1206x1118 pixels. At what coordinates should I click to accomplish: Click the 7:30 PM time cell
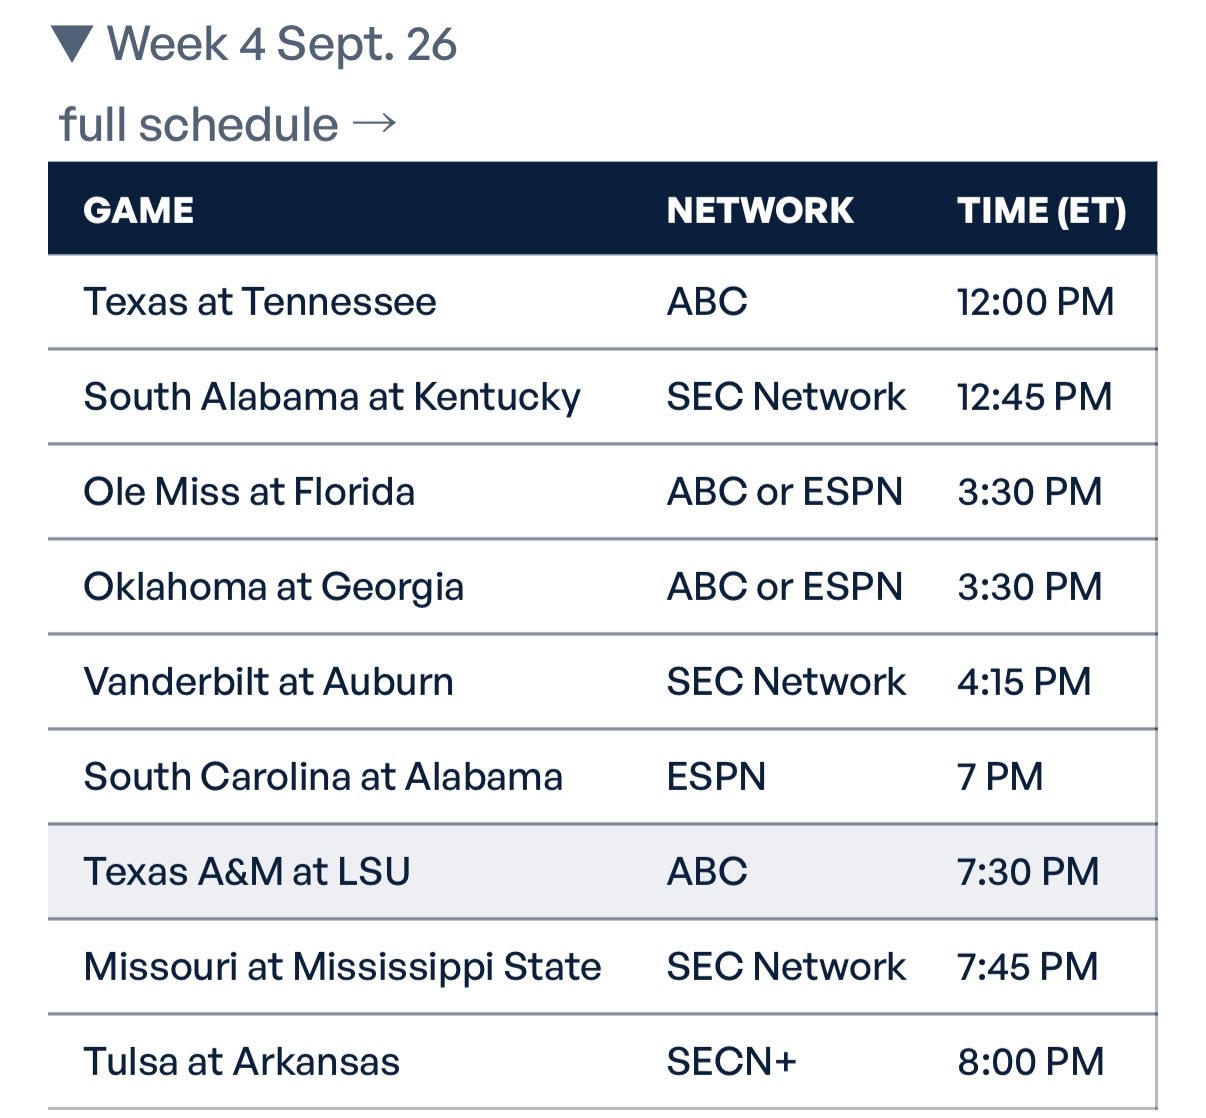tap(1028, 872)
